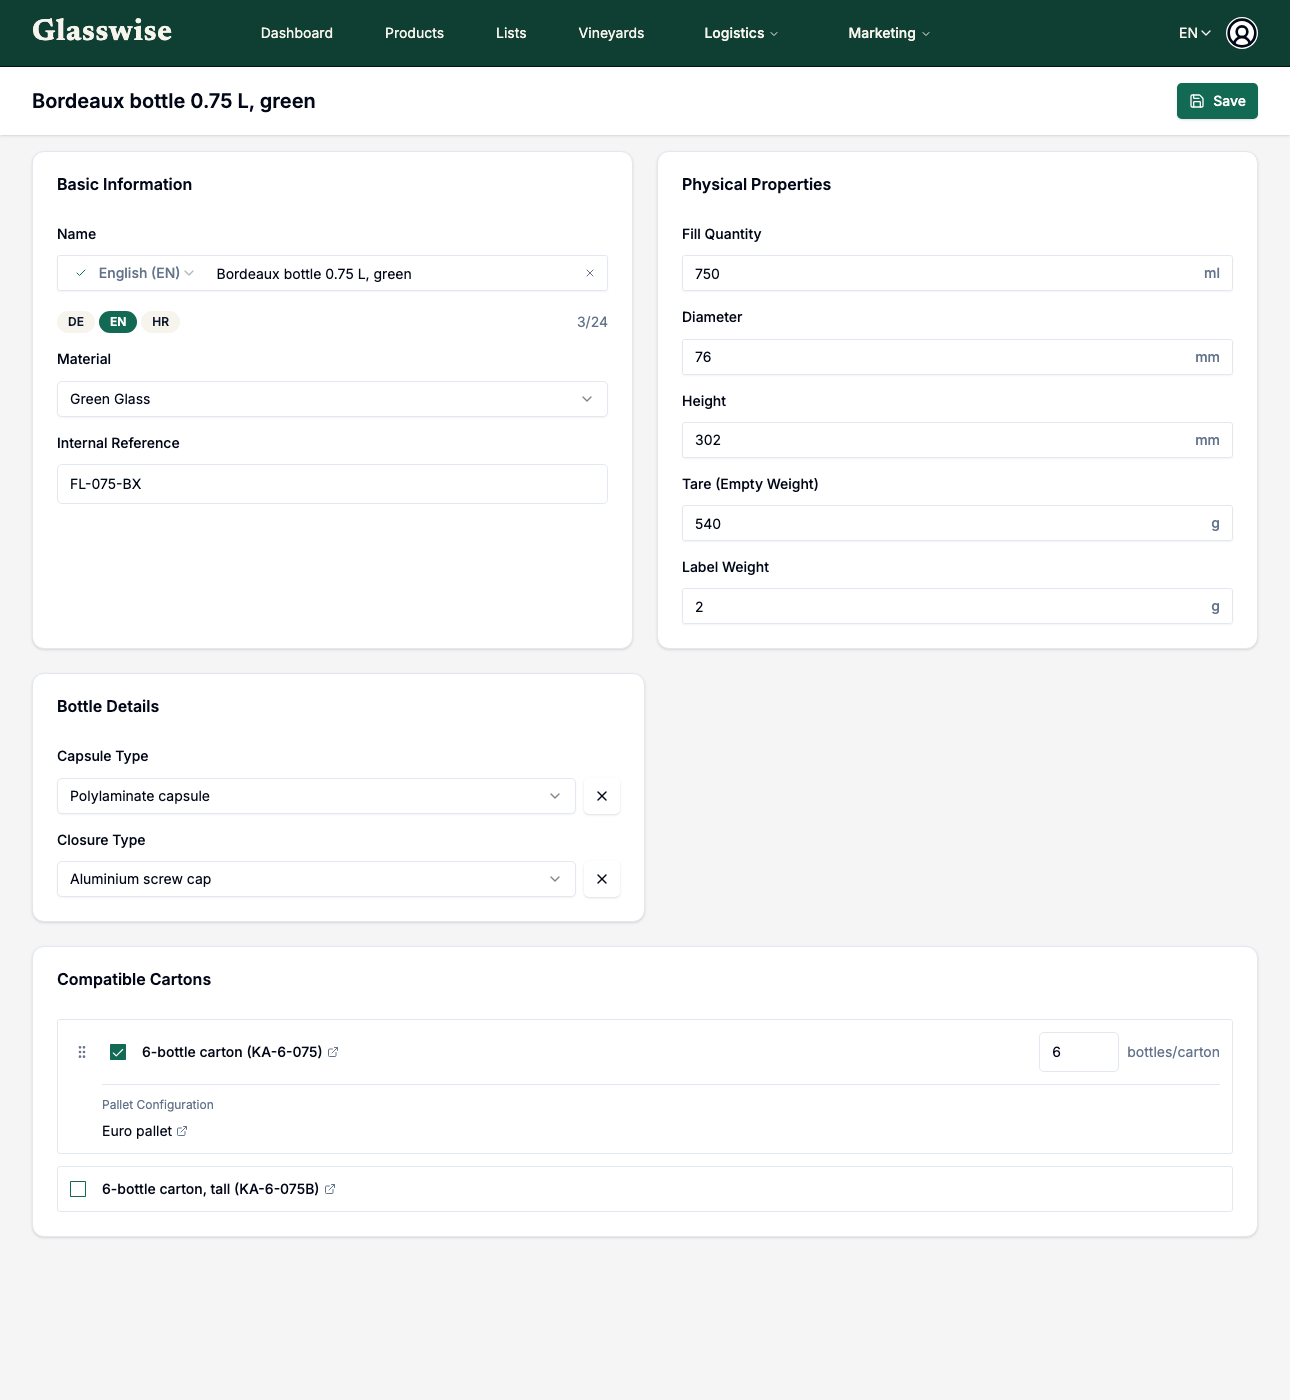Open external link for 6-bottle carton (KA-6-075)
Screen dimensions: 1290x1400
click(333, 1052)
